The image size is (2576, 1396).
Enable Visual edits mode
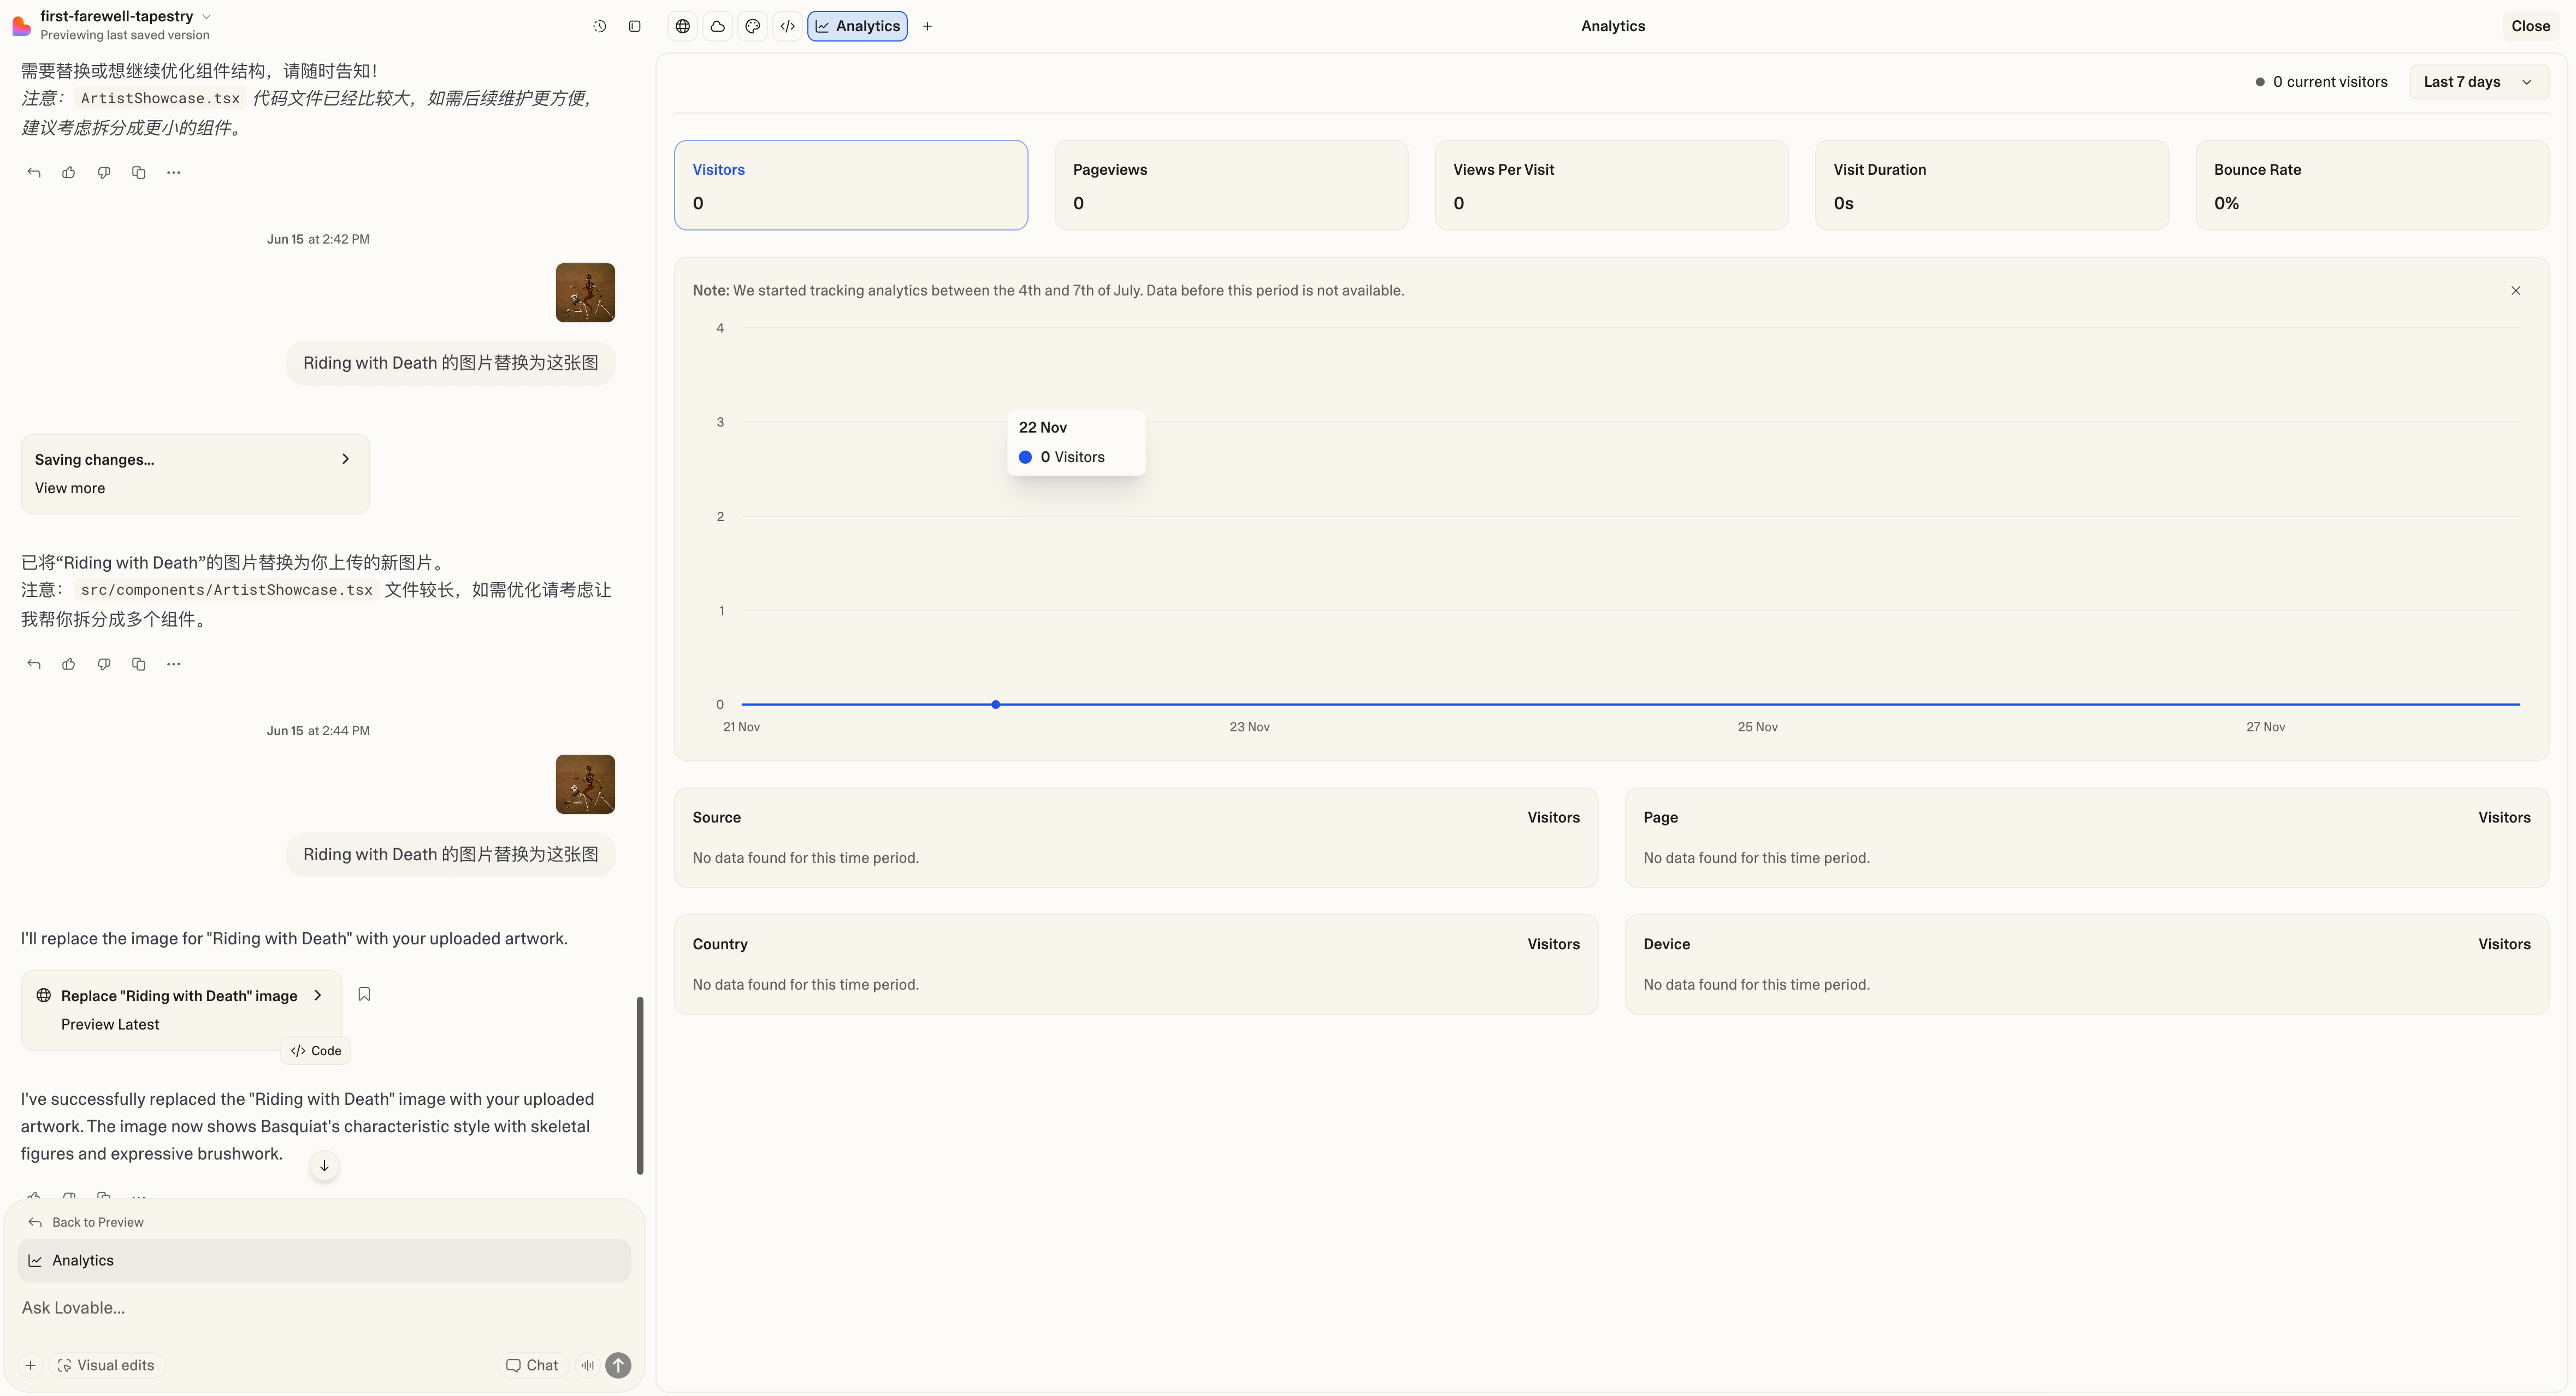[106, 1365]
